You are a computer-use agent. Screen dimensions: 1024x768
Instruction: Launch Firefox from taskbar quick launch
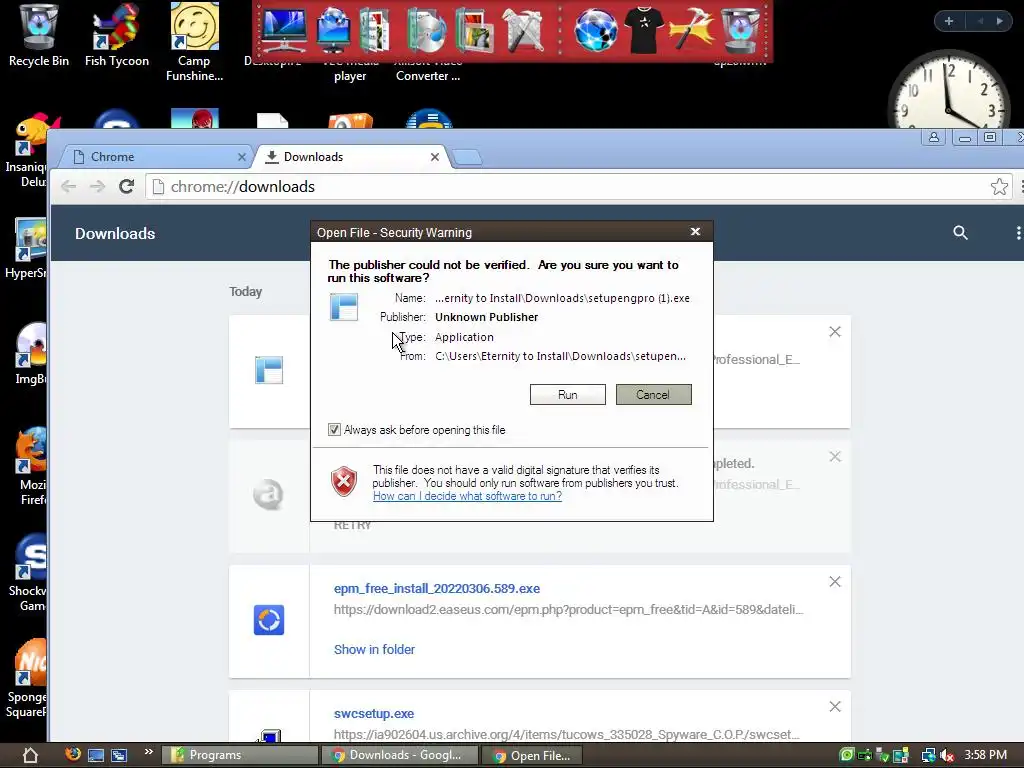click(72, 755)
